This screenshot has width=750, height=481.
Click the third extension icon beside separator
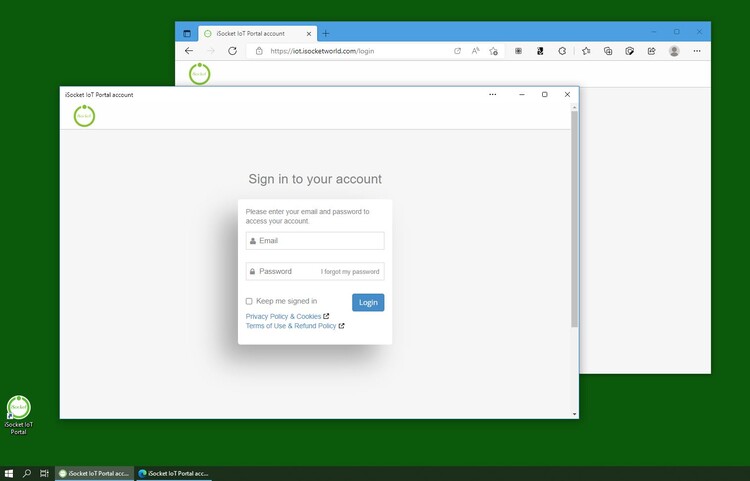562,51
